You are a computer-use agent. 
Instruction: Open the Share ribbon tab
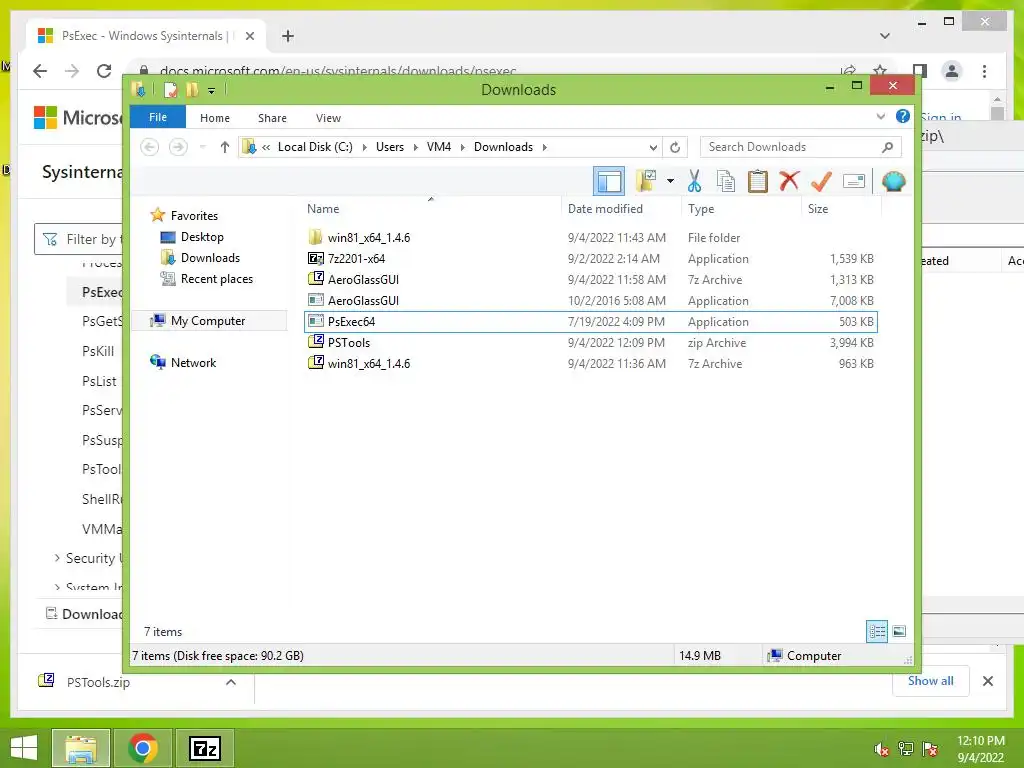272,118
